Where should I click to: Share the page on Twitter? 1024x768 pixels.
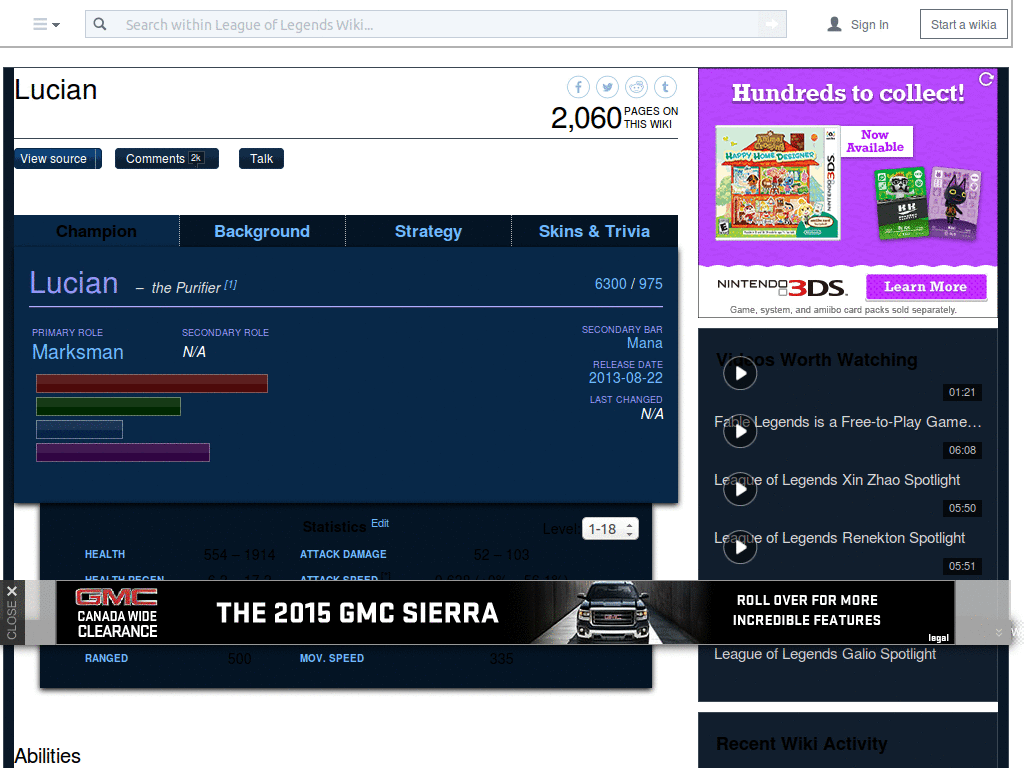click(607, 87)
